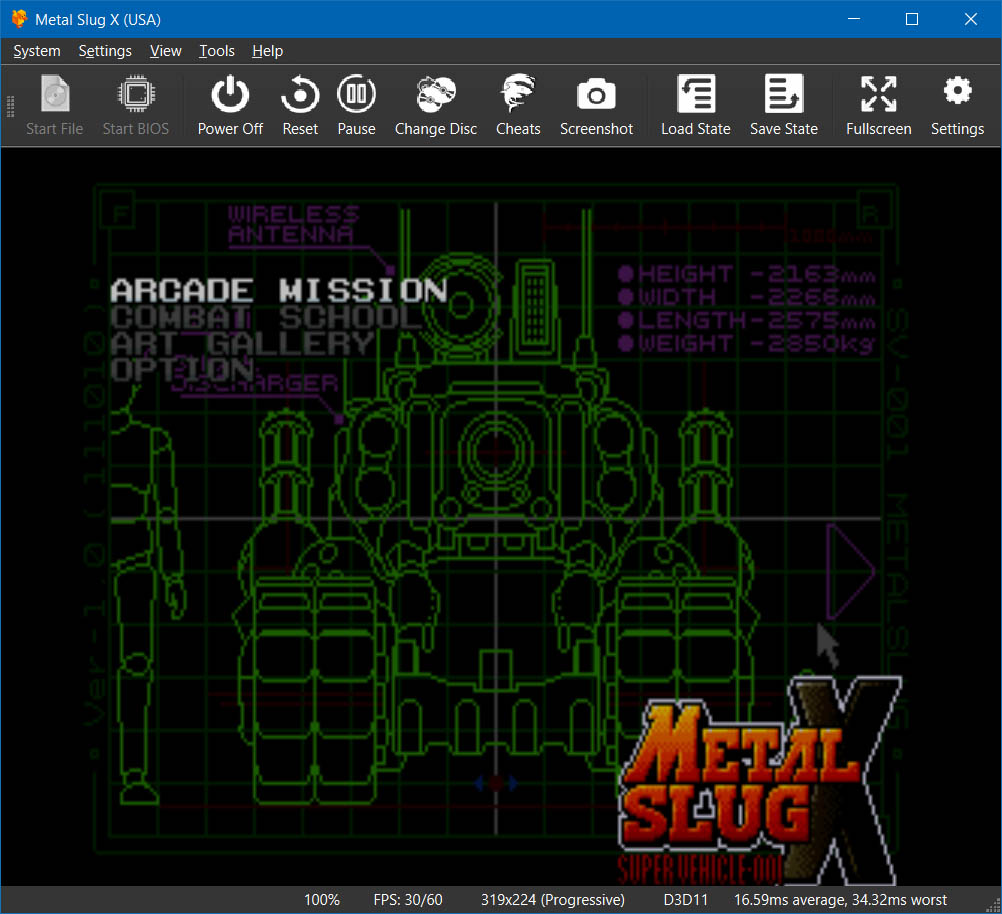This screenshot has width=1002, height=914.
Task: Click the window resize grip corner
Action: [x=994, y=906]
